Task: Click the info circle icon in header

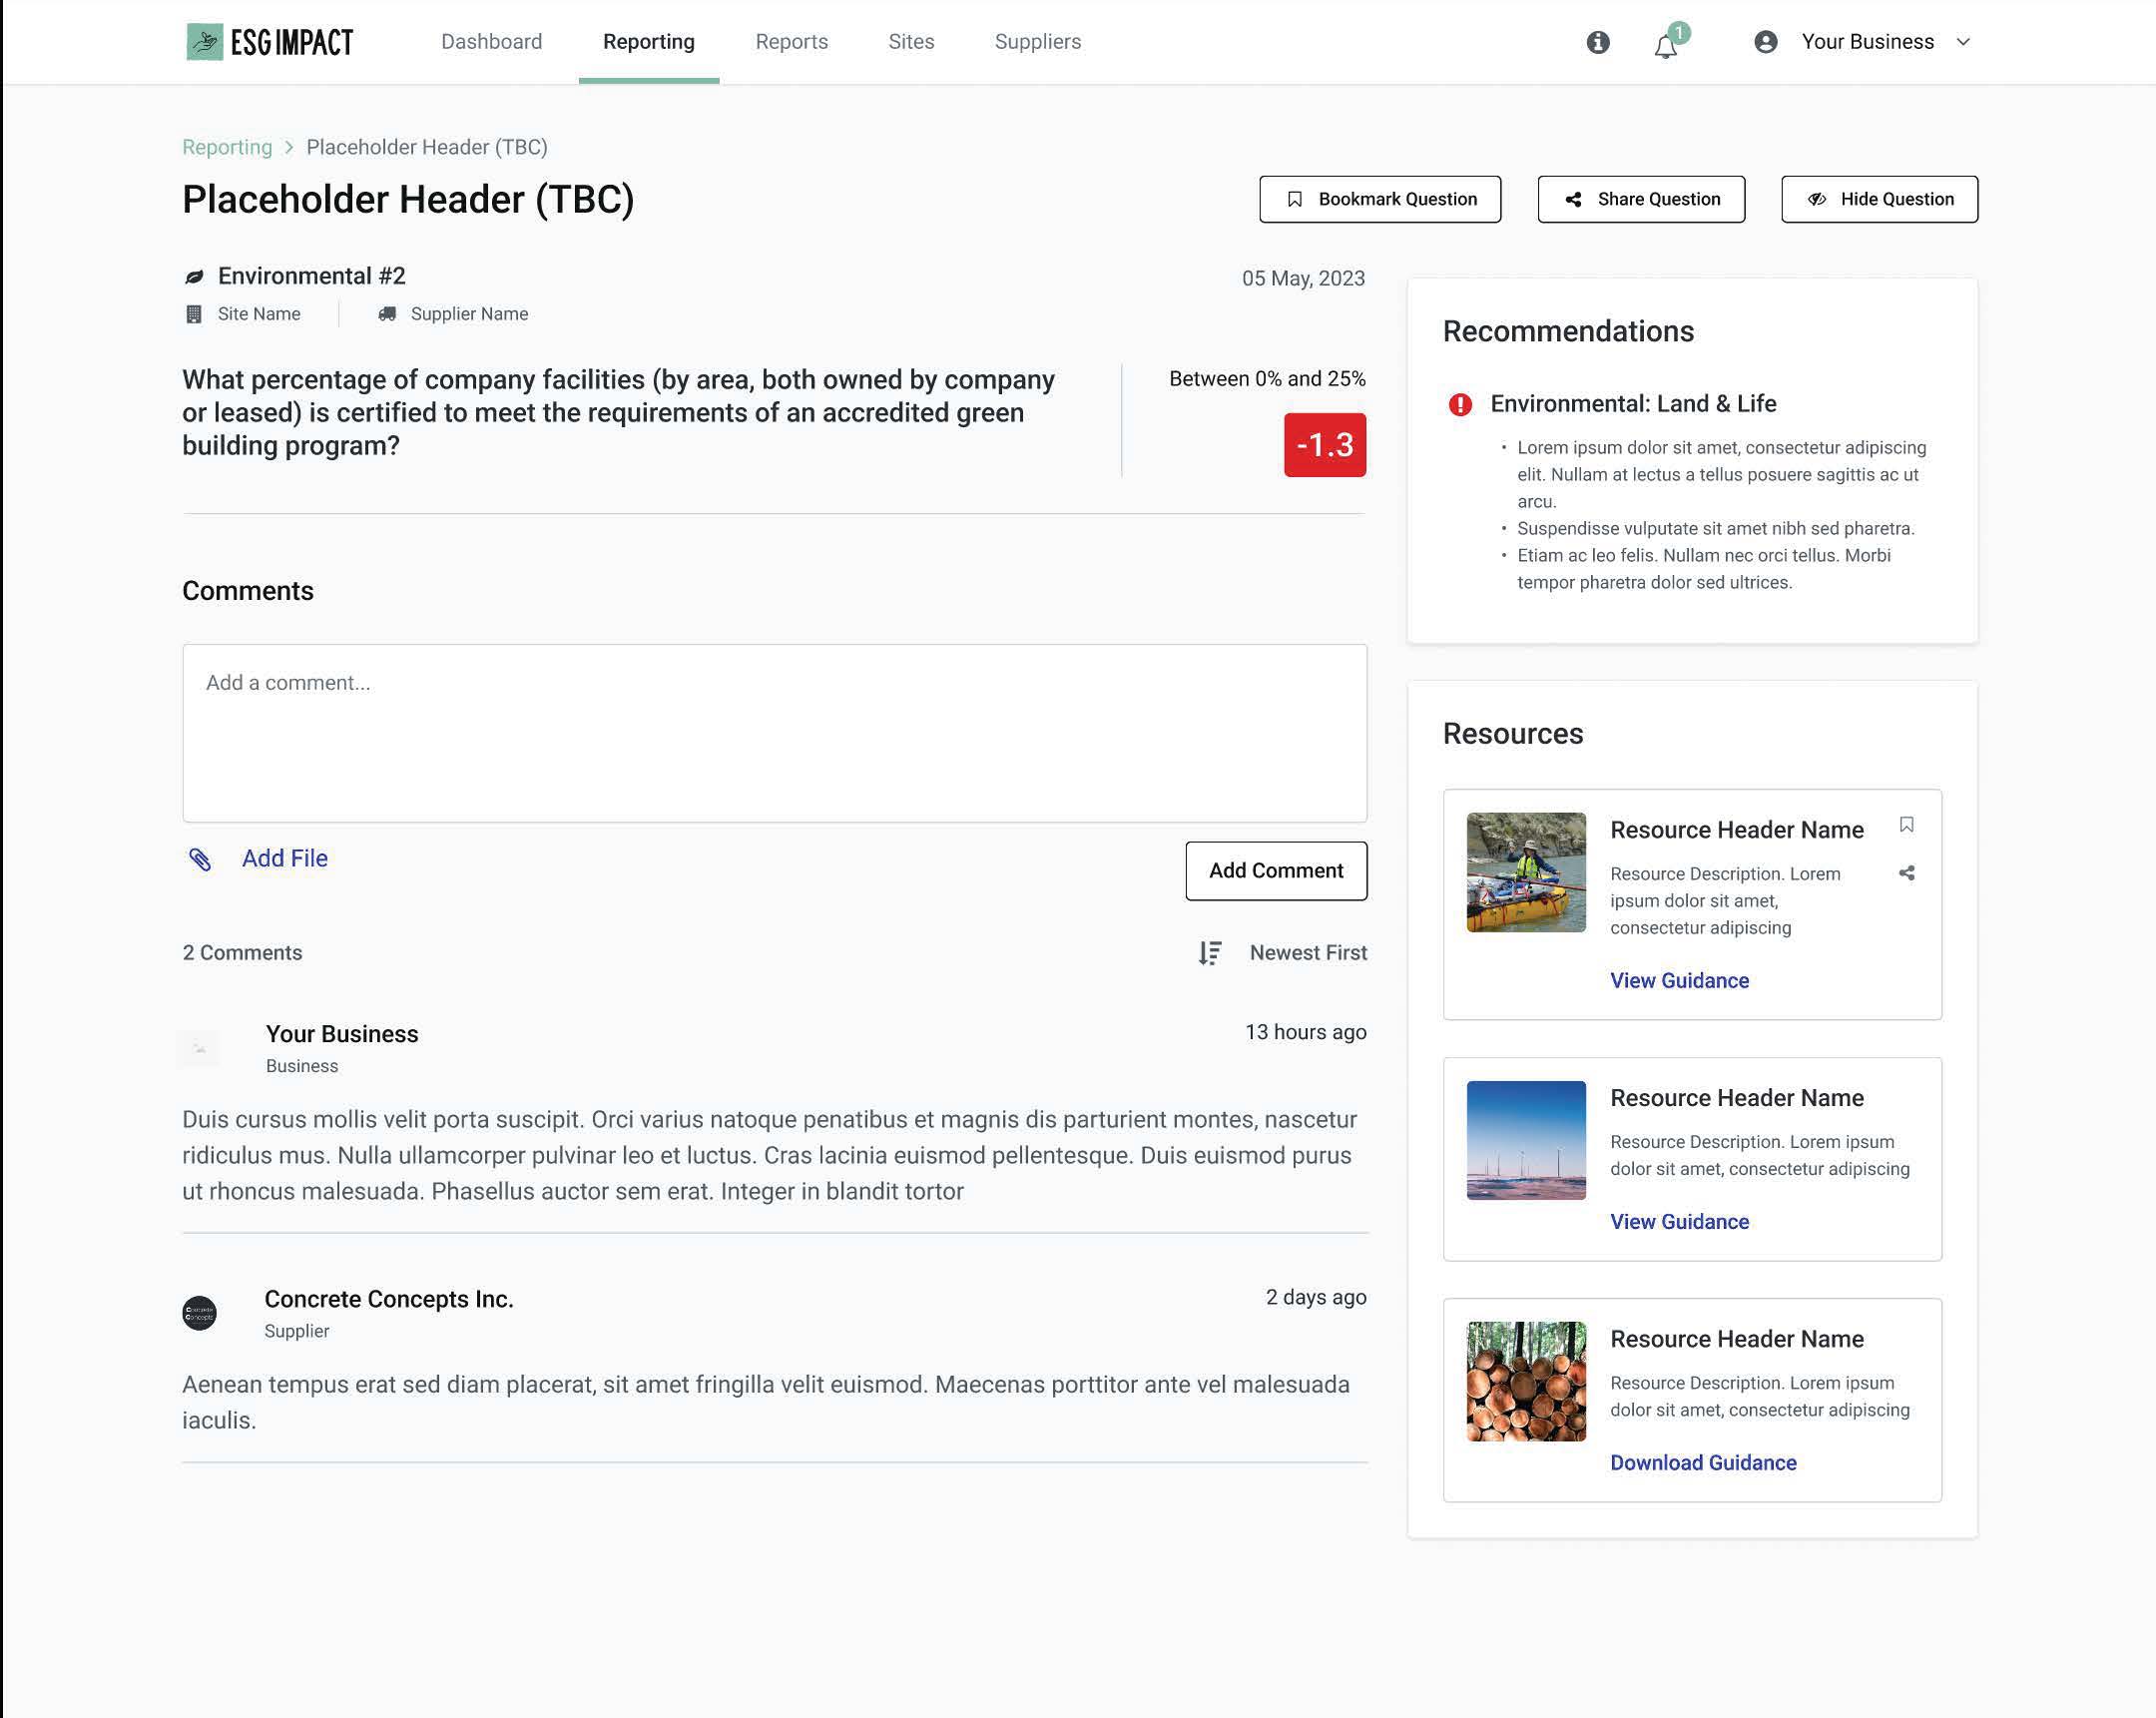Action: click(1597, 42)
